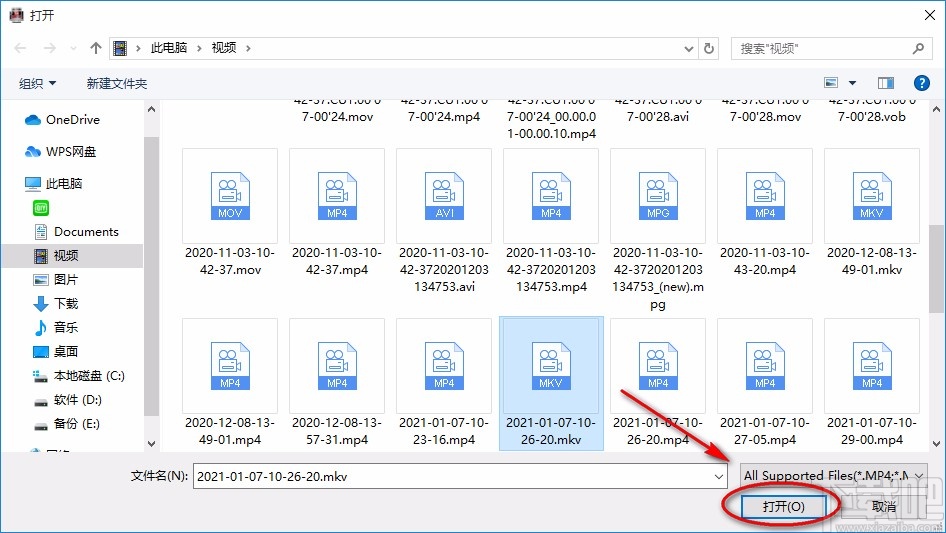
Task: Expand the address bar history dropdown
Action: tap(688, 48)
